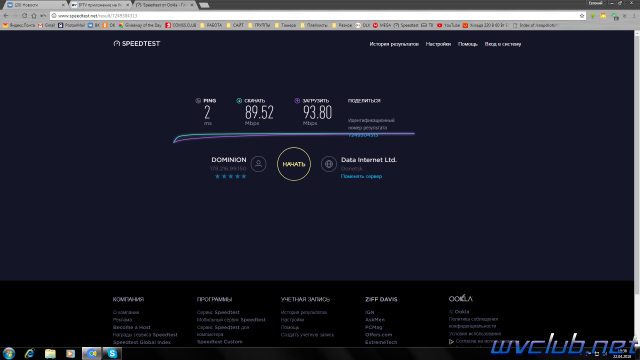Click the globe icon next to Data Internet Ltd.

click(x=329, y=164)
